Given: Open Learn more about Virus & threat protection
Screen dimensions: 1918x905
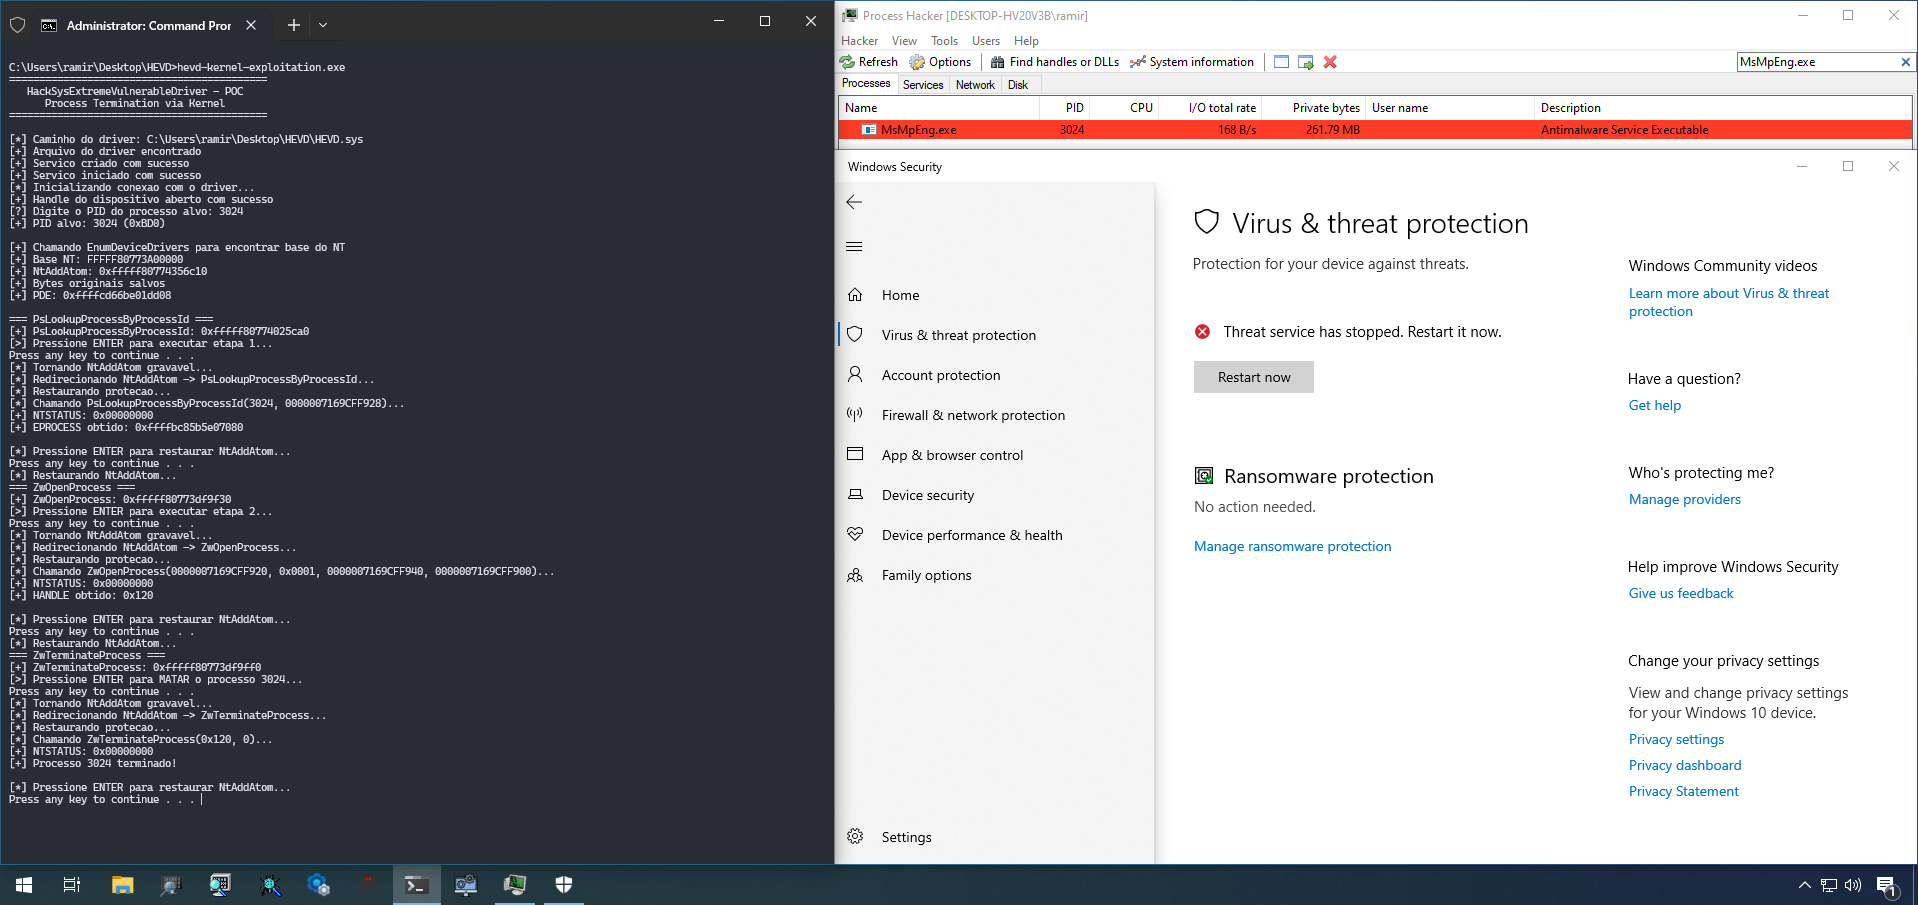Looking at the screenshot, I should pos(1729,302).
